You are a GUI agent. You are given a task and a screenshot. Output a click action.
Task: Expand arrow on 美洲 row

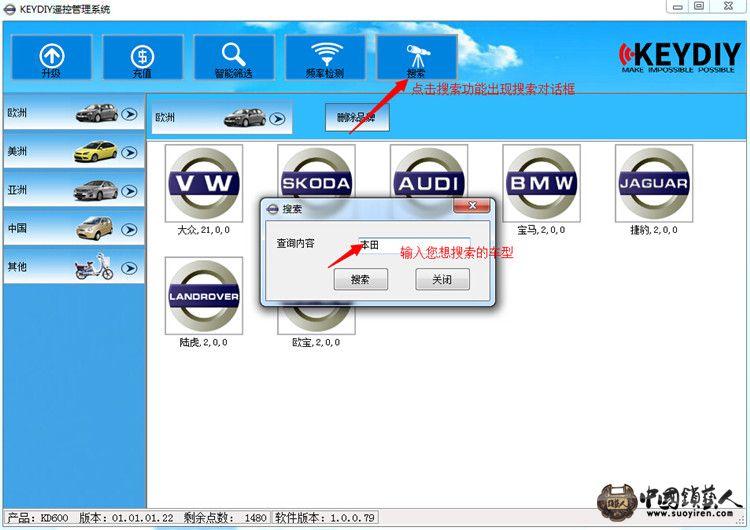[129, 153]
